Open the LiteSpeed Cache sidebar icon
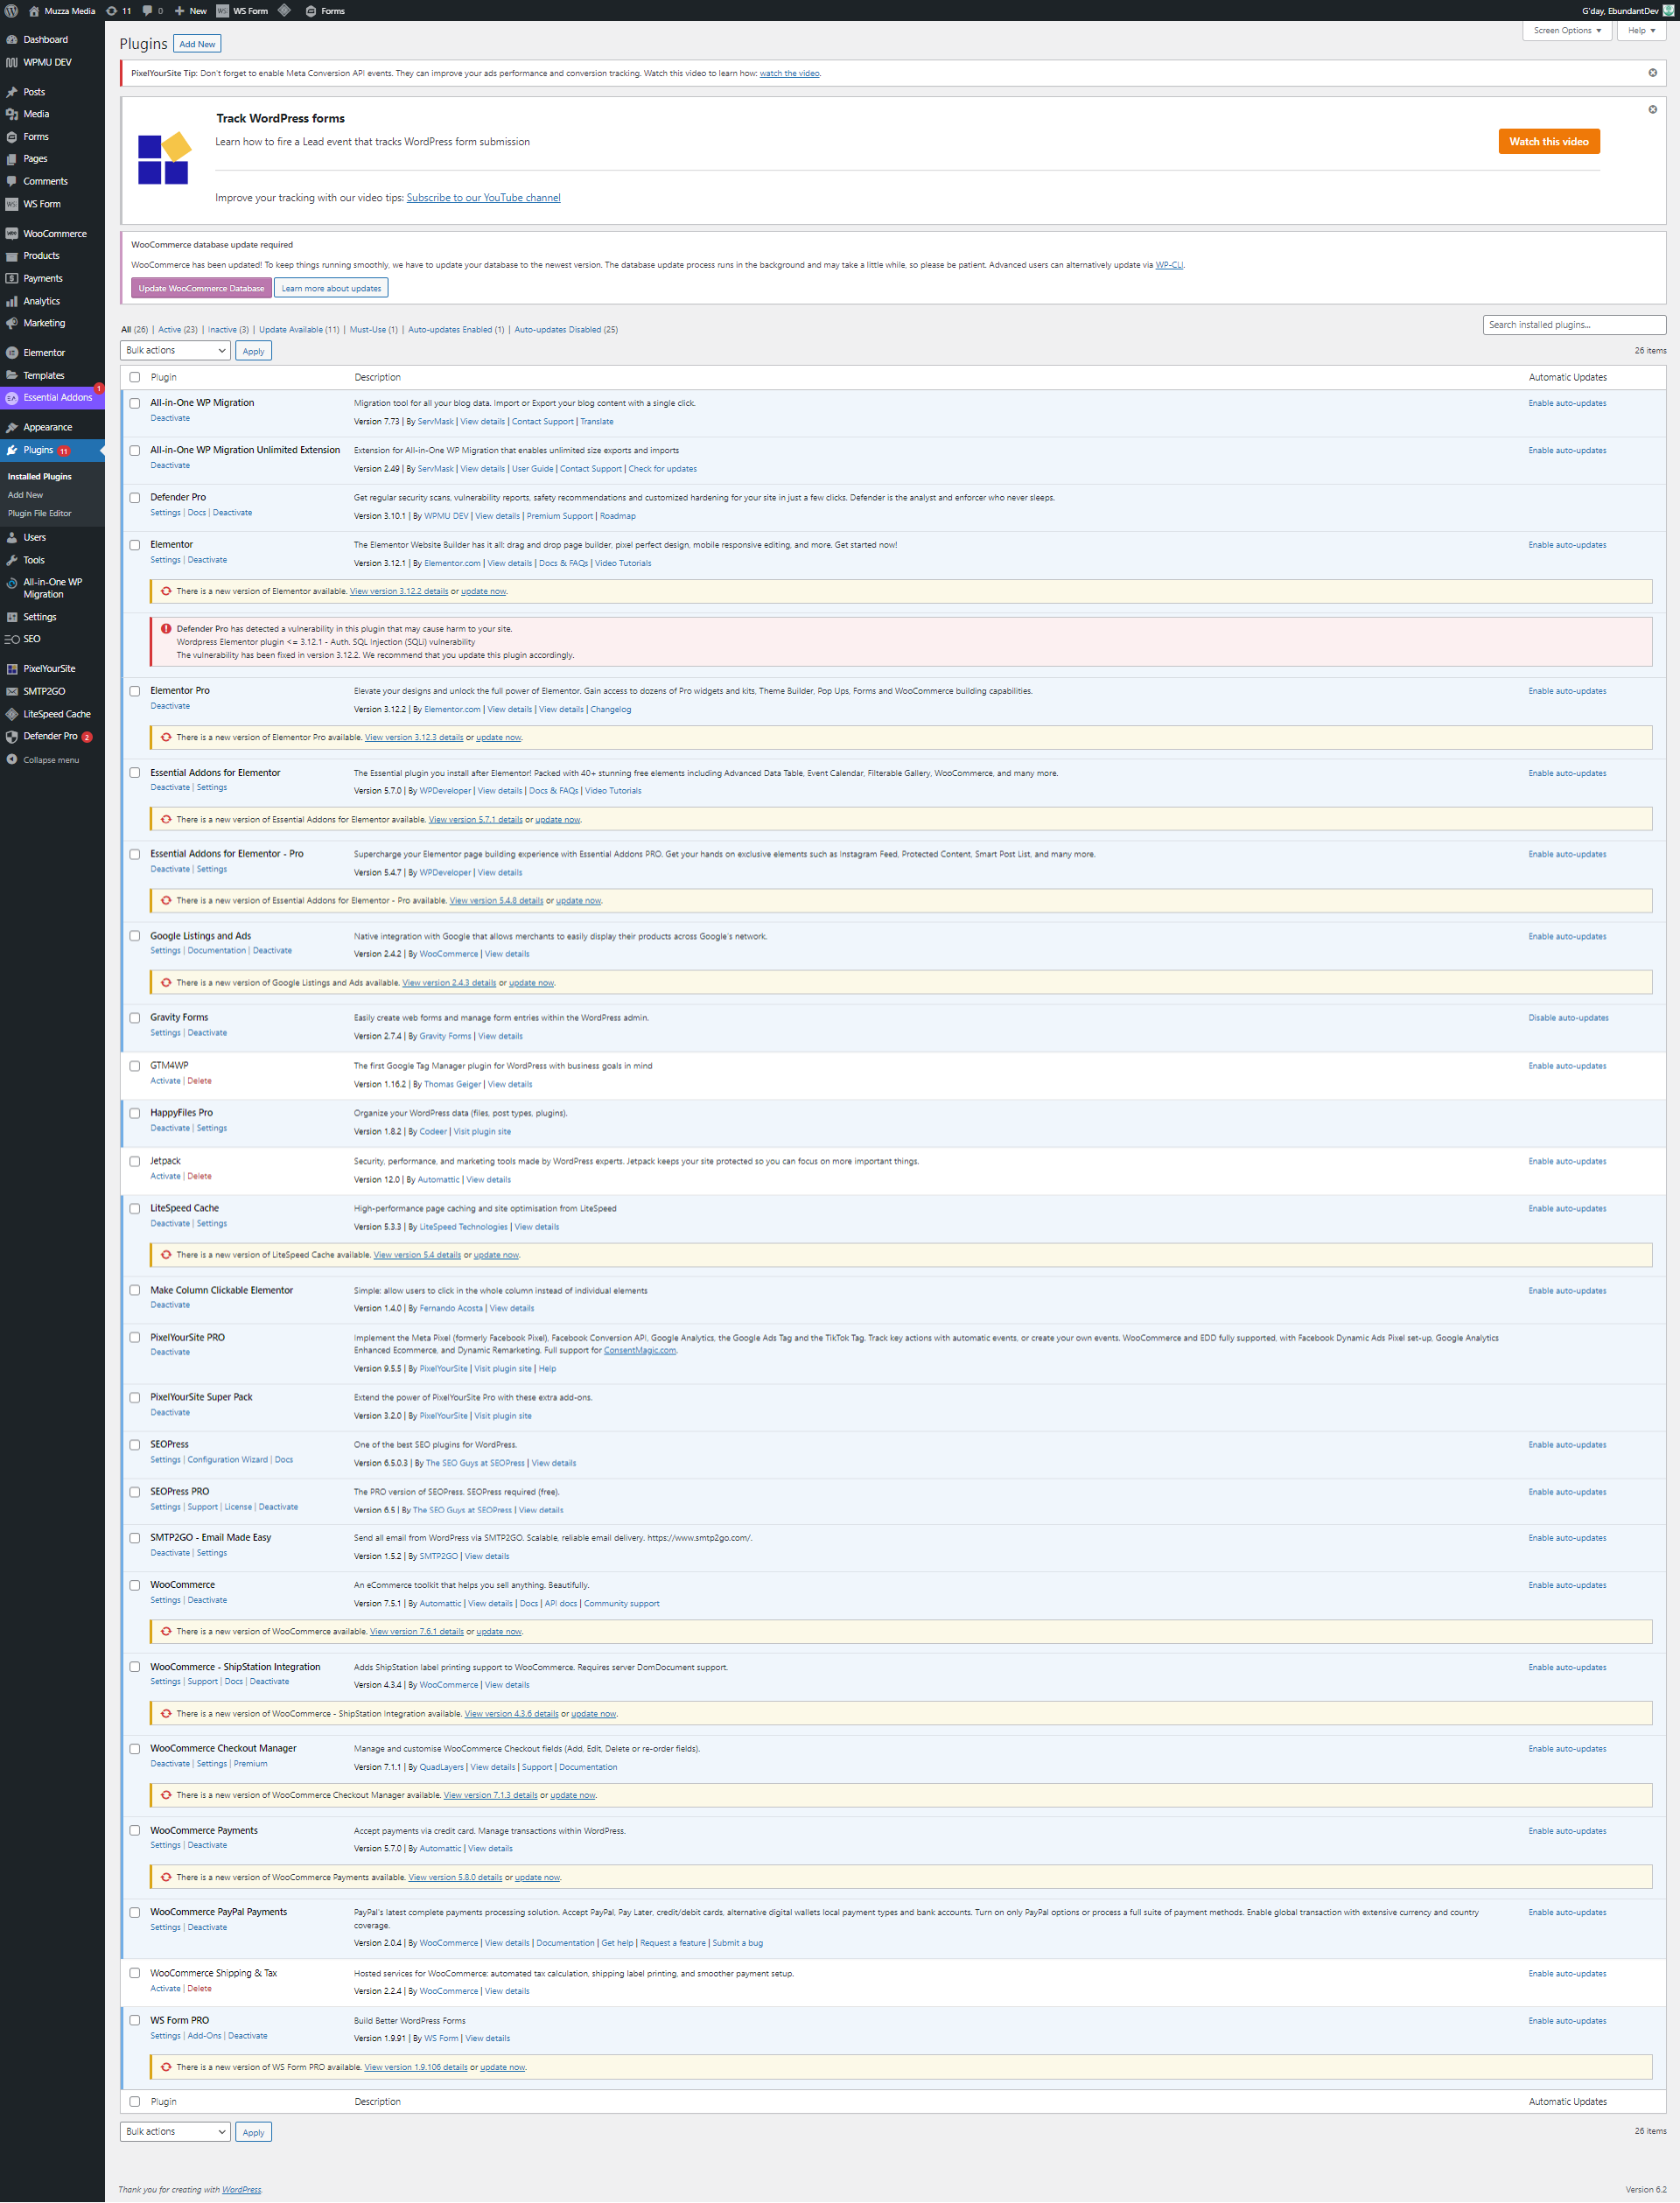This screenshot has height=2203, width=1680. 12,714
